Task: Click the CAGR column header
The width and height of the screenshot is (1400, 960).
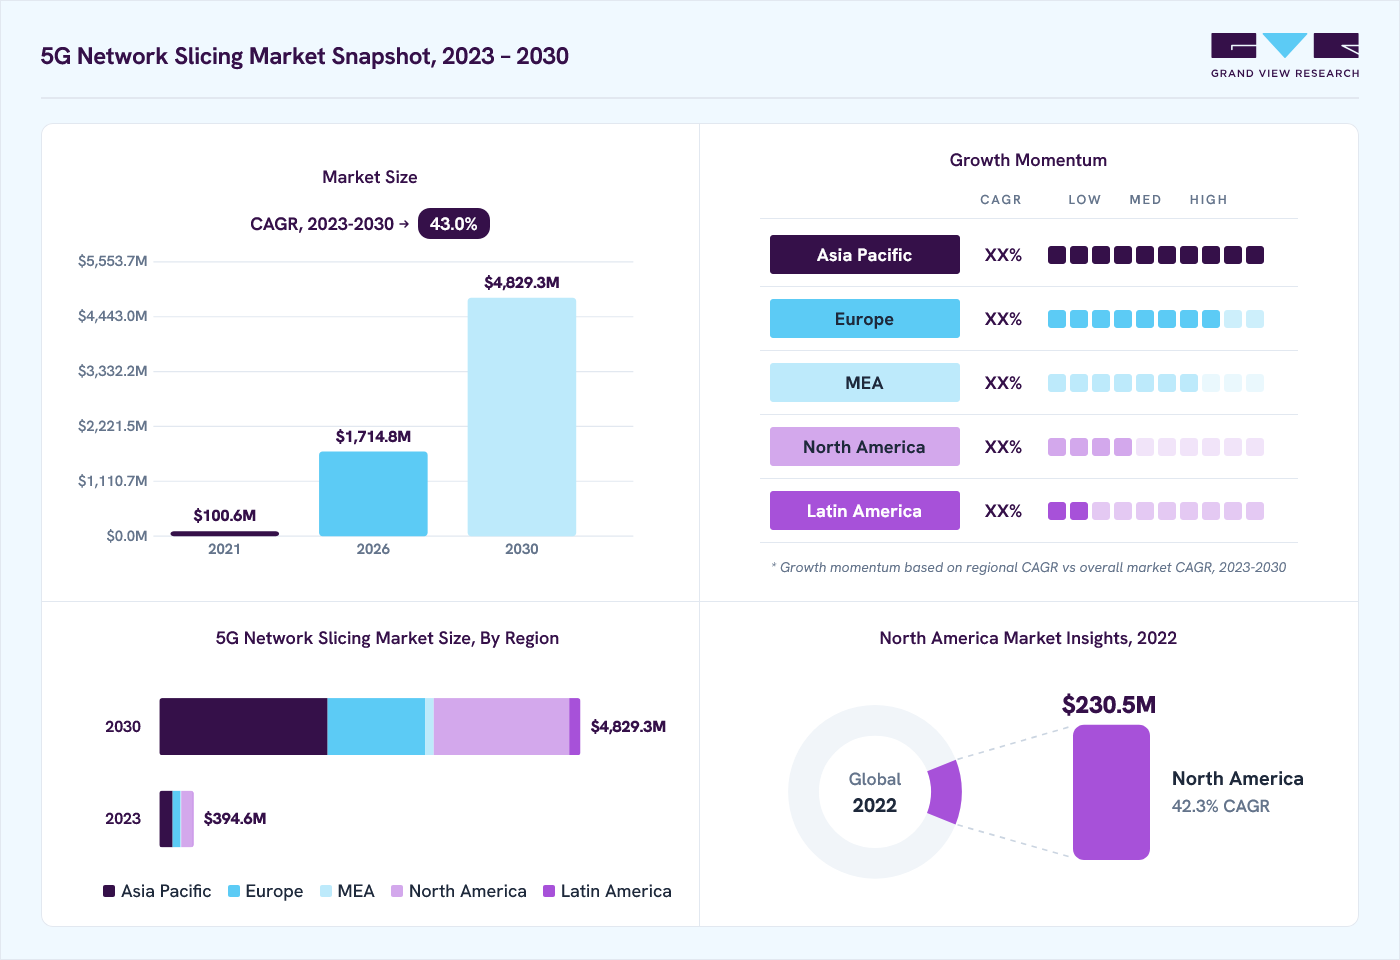Action: 1001,200
